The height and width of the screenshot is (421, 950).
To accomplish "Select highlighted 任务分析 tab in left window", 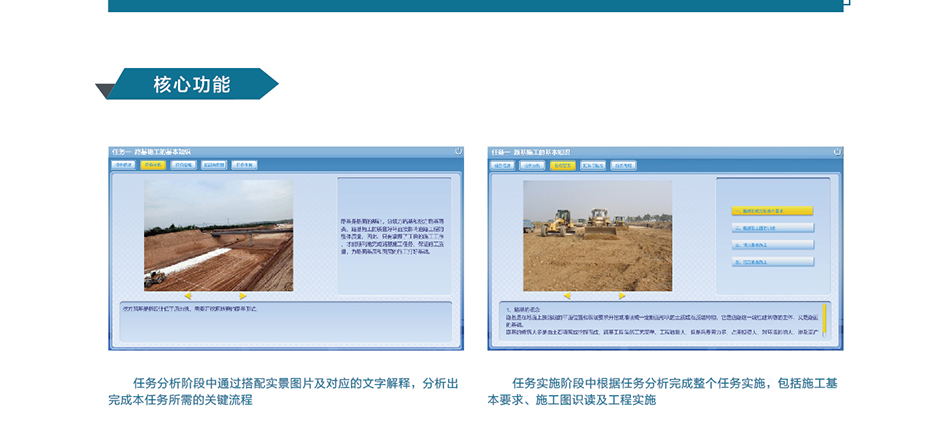I will tap(153, 165).
